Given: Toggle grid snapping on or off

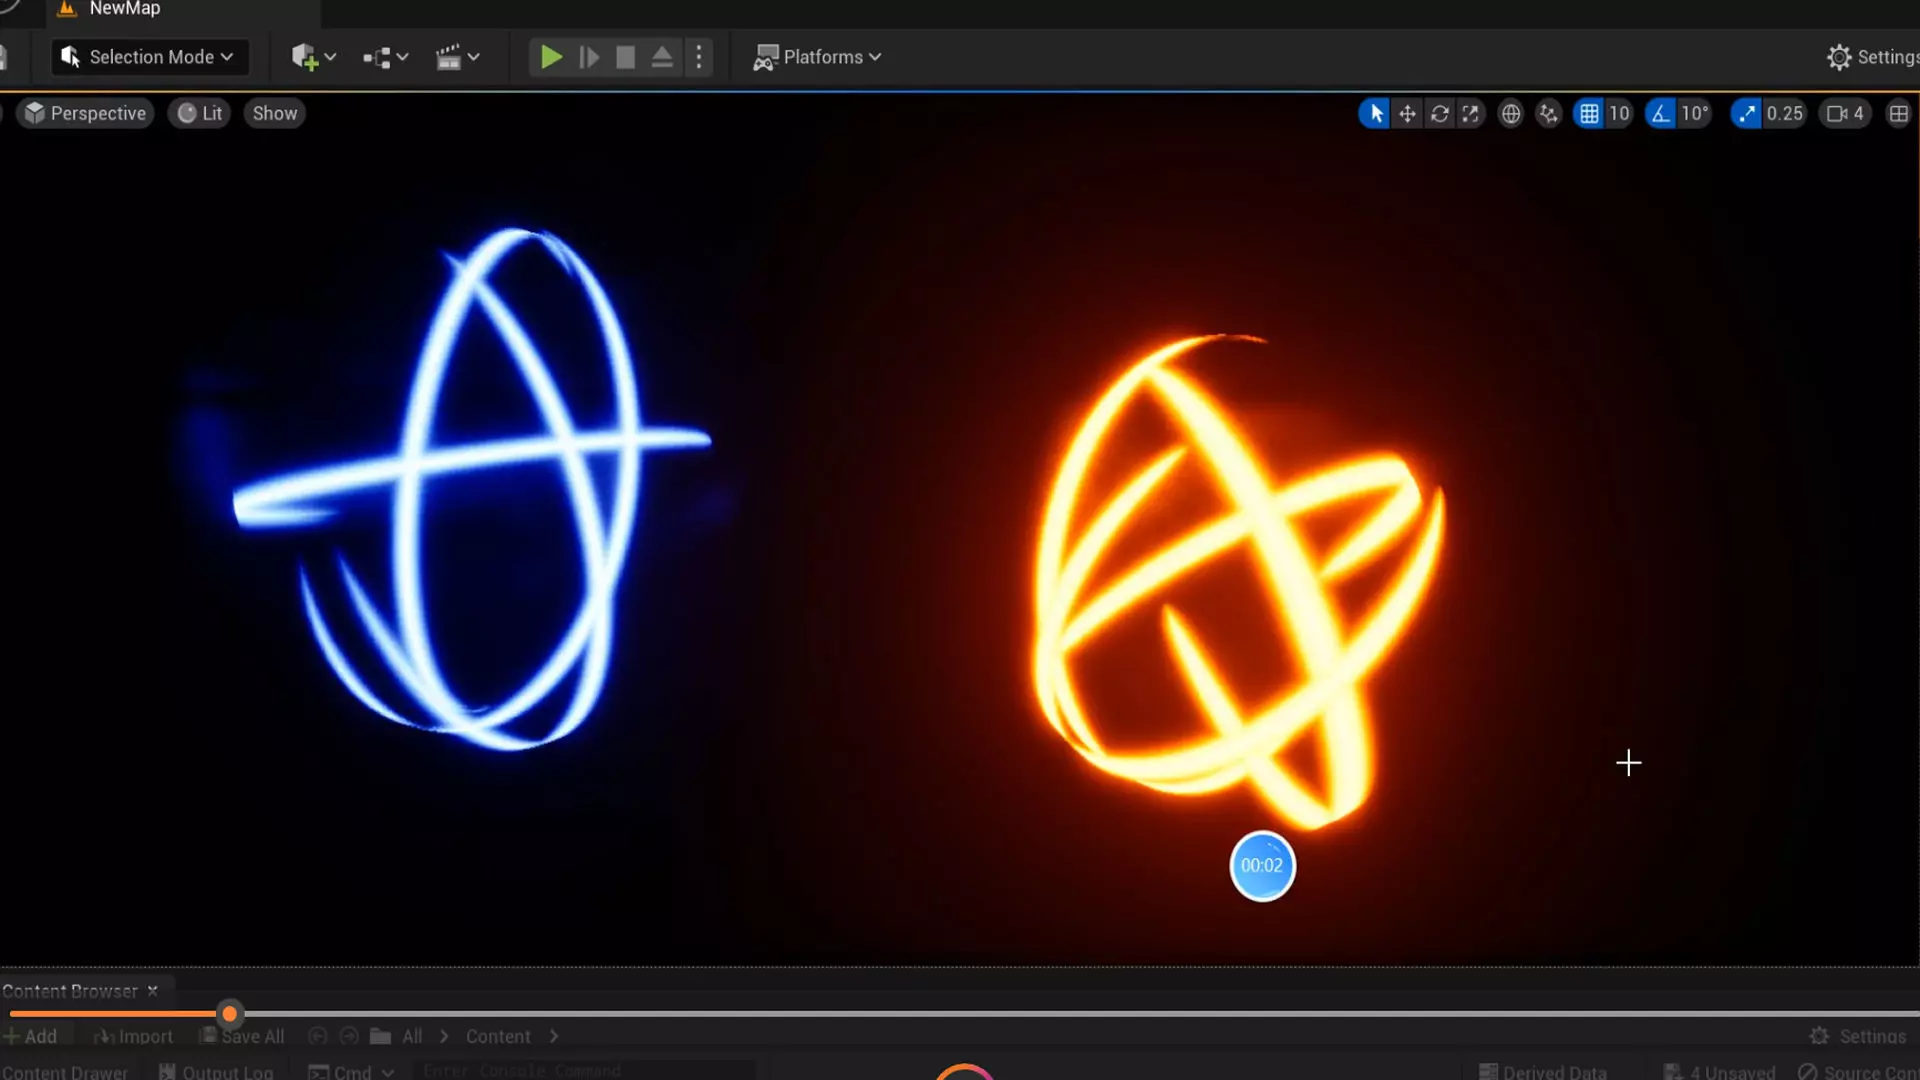Looking at the screenshot, I should (x=1589, y=114).
